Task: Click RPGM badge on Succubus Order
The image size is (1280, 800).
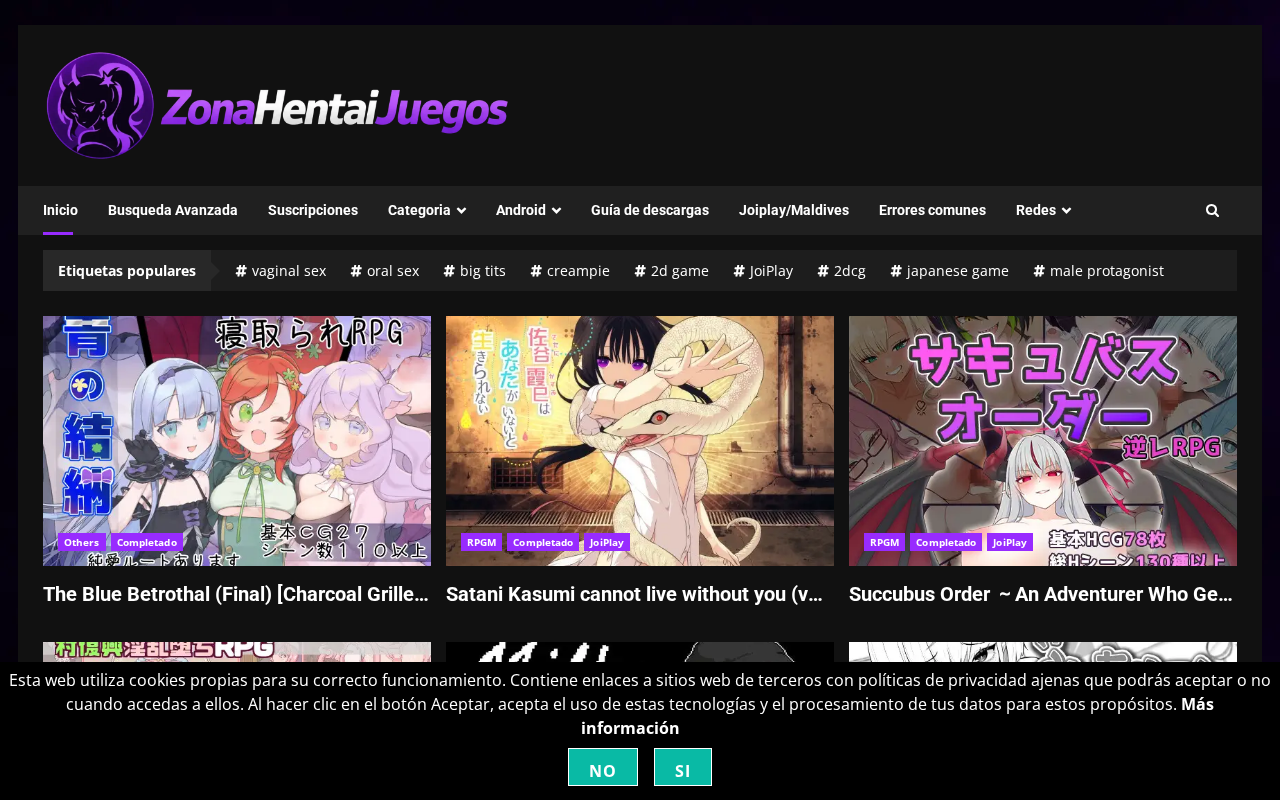Action: click(885, 542)
